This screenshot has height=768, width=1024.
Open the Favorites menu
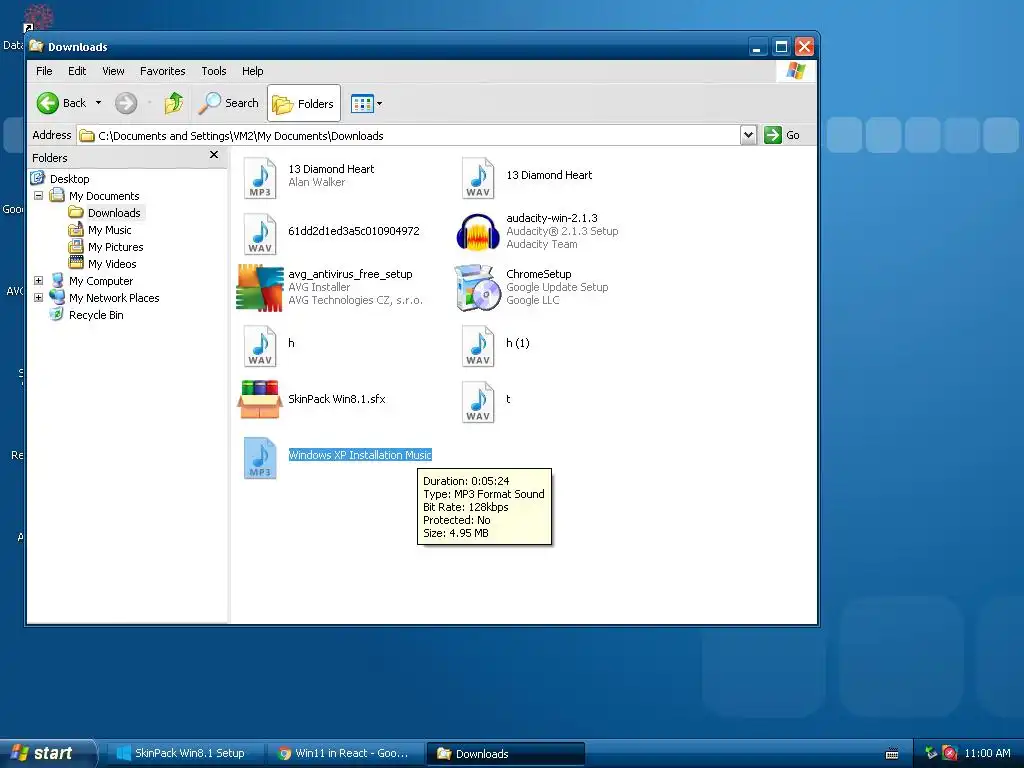pyautogui.click(x=163, y=71)
